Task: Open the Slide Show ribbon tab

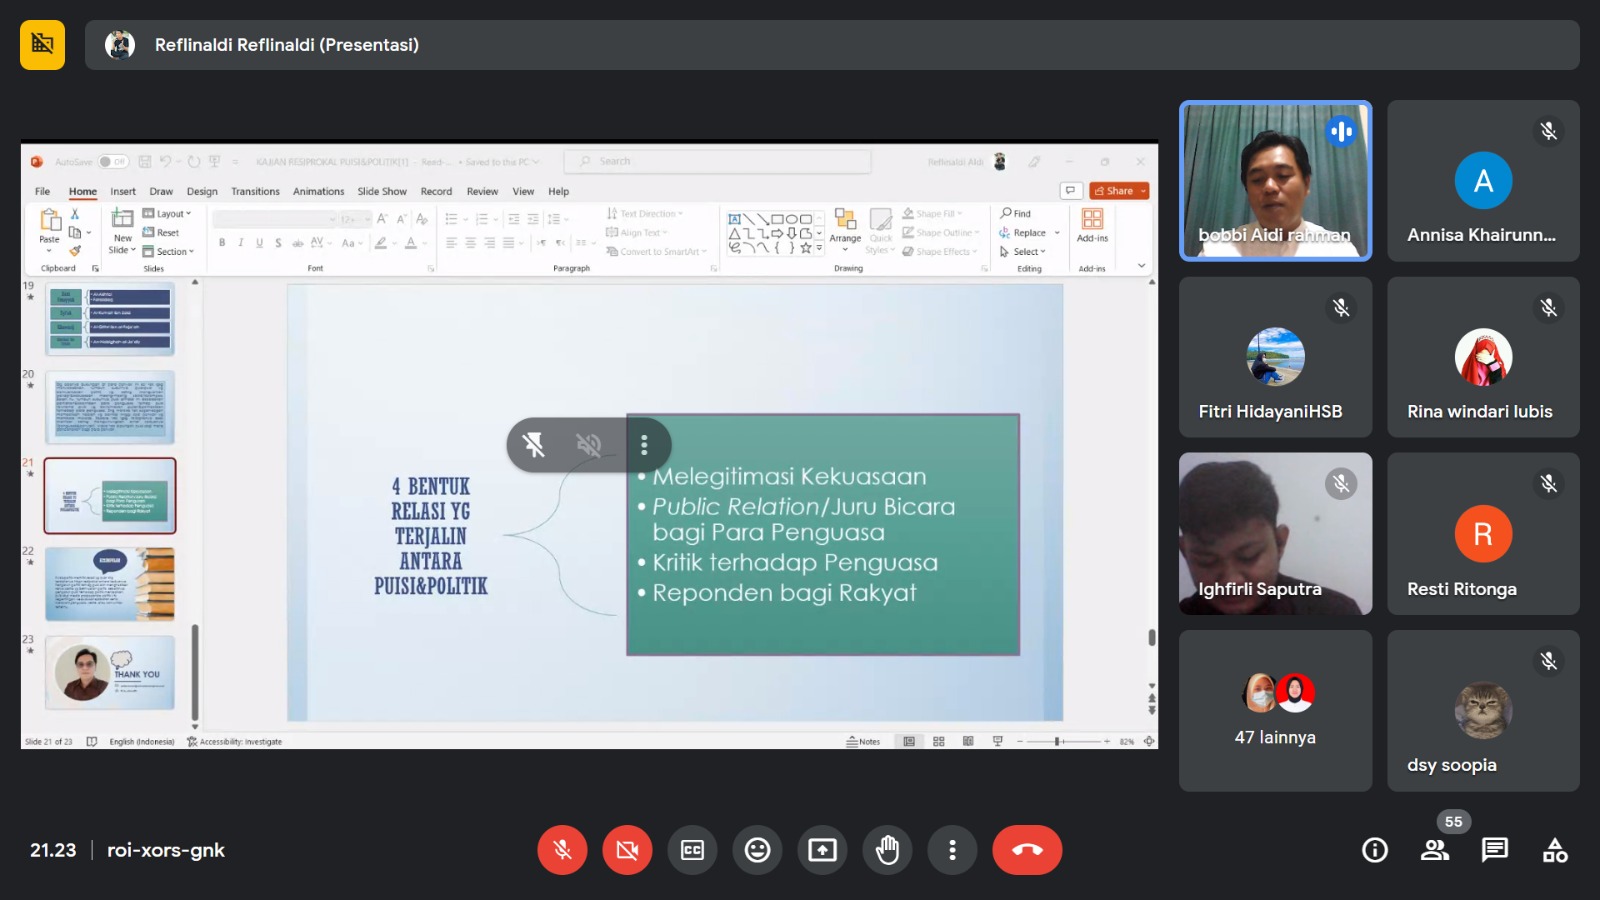Action: [382, 191]
